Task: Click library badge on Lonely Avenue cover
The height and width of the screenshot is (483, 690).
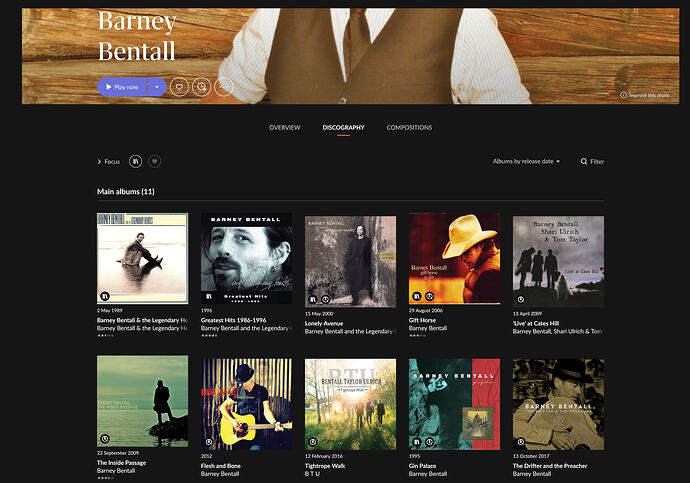Action: pyautogui.click(x=313, y=300)
